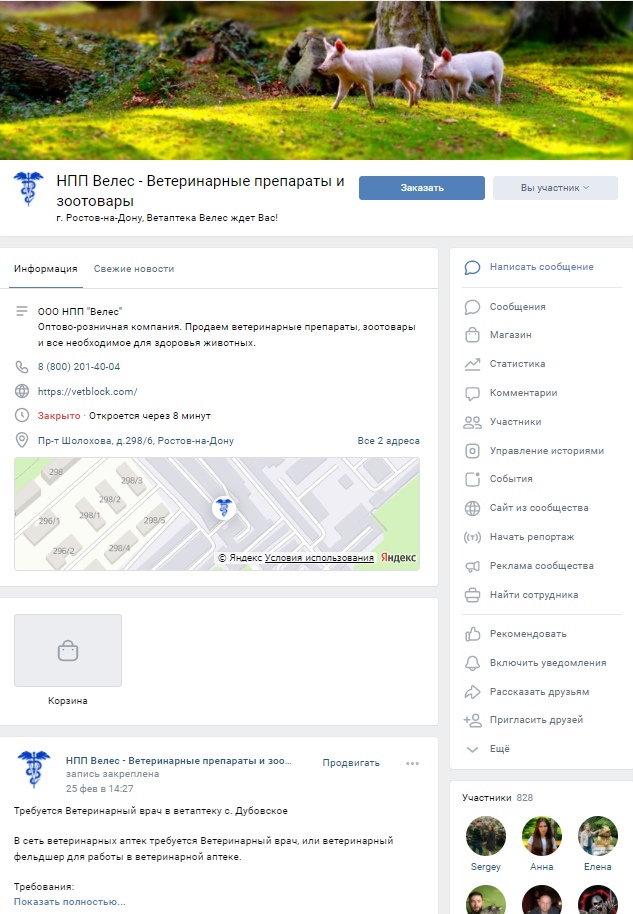Click the Участники 828 heading
The height and width of the screenshot is (914, 633).
click(x=497, y=797)
